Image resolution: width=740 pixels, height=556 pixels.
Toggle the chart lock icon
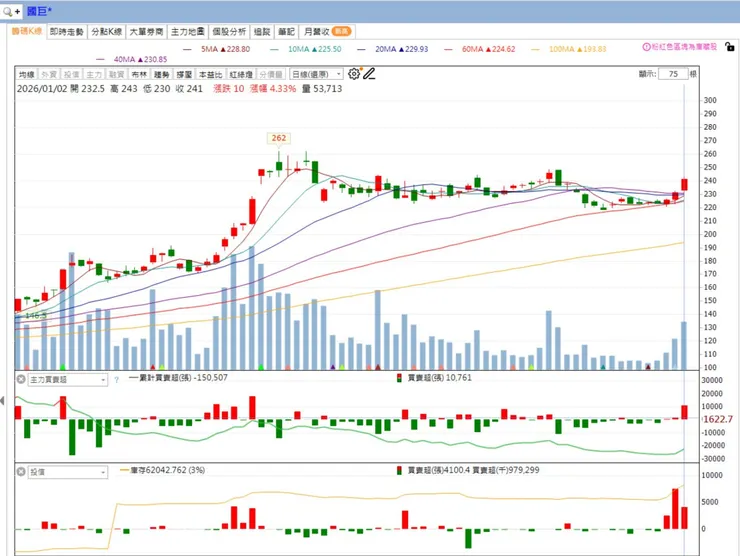(730, 47)
